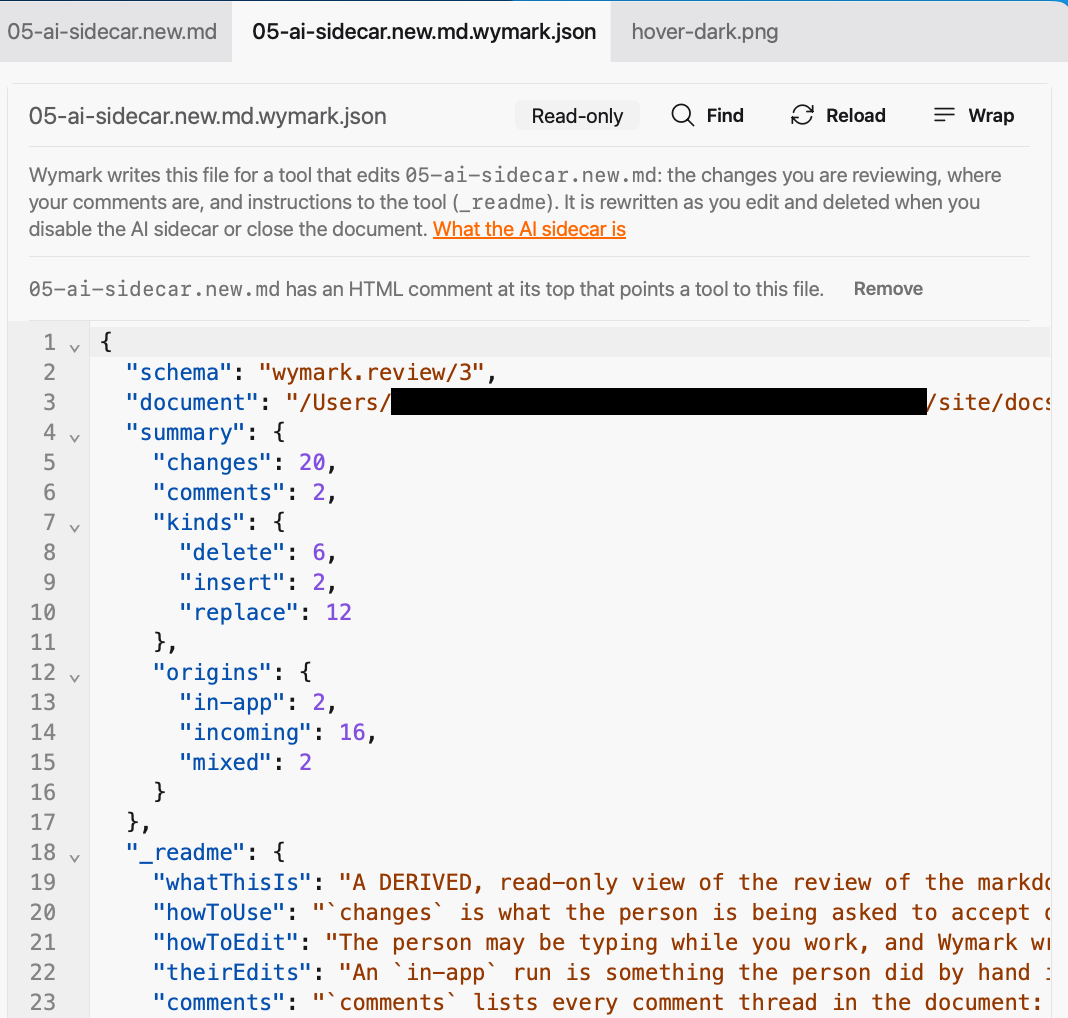This screenshot has height=1018, width=1068.
Task: Click the "replace" key text
Action: coord(240,611)
